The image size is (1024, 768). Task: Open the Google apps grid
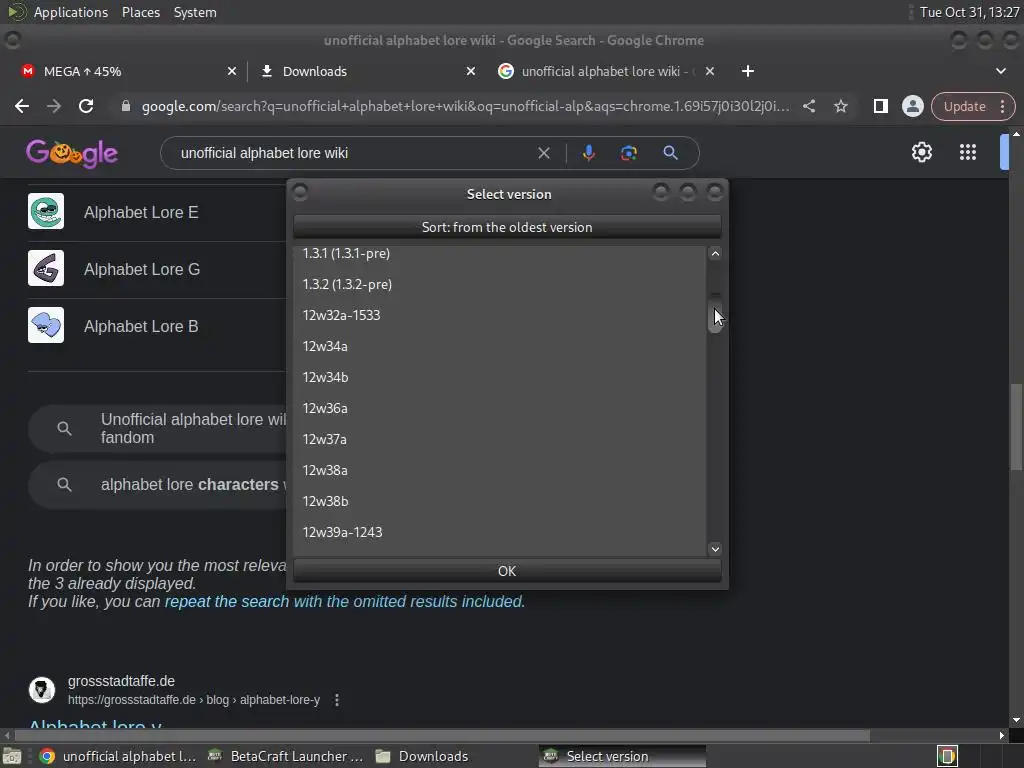[967, 152]
